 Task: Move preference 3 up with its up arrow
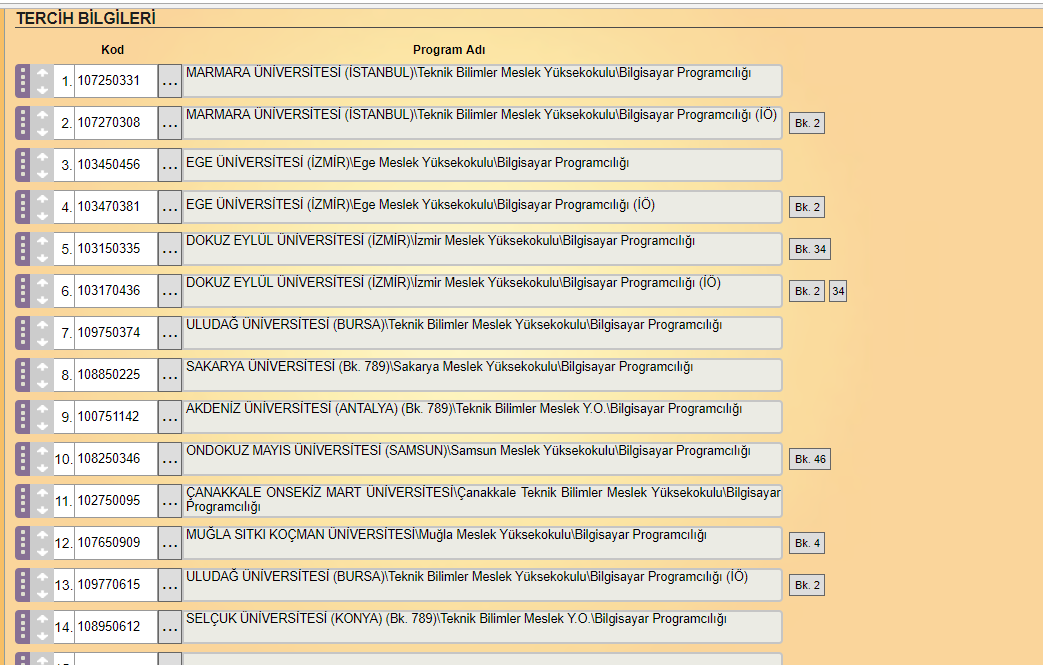42,157
